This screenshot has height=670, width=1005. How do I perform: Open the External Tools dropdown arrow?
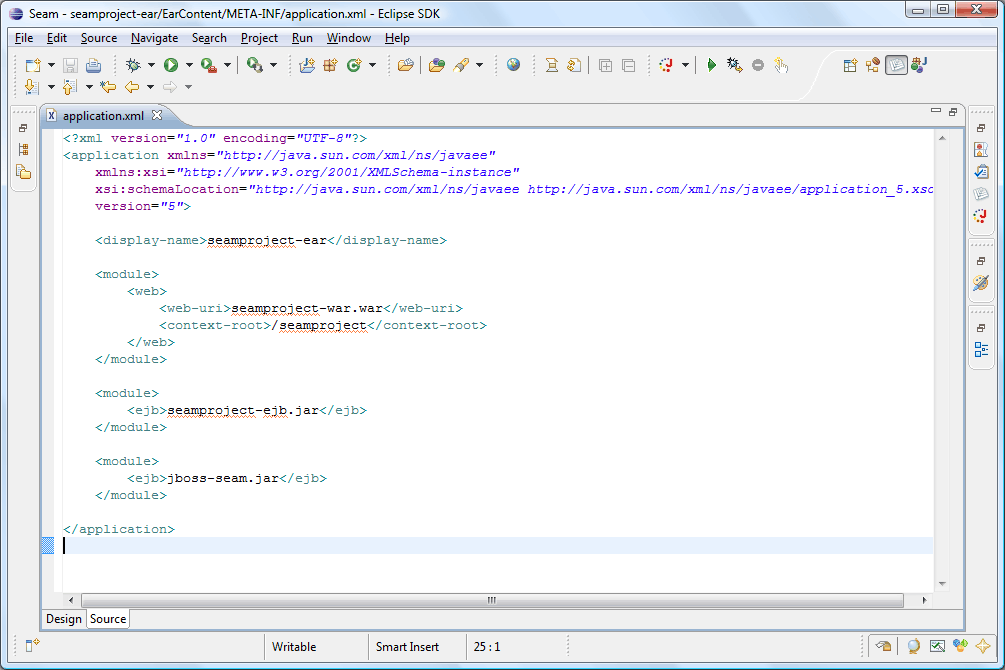coord(227,65)
